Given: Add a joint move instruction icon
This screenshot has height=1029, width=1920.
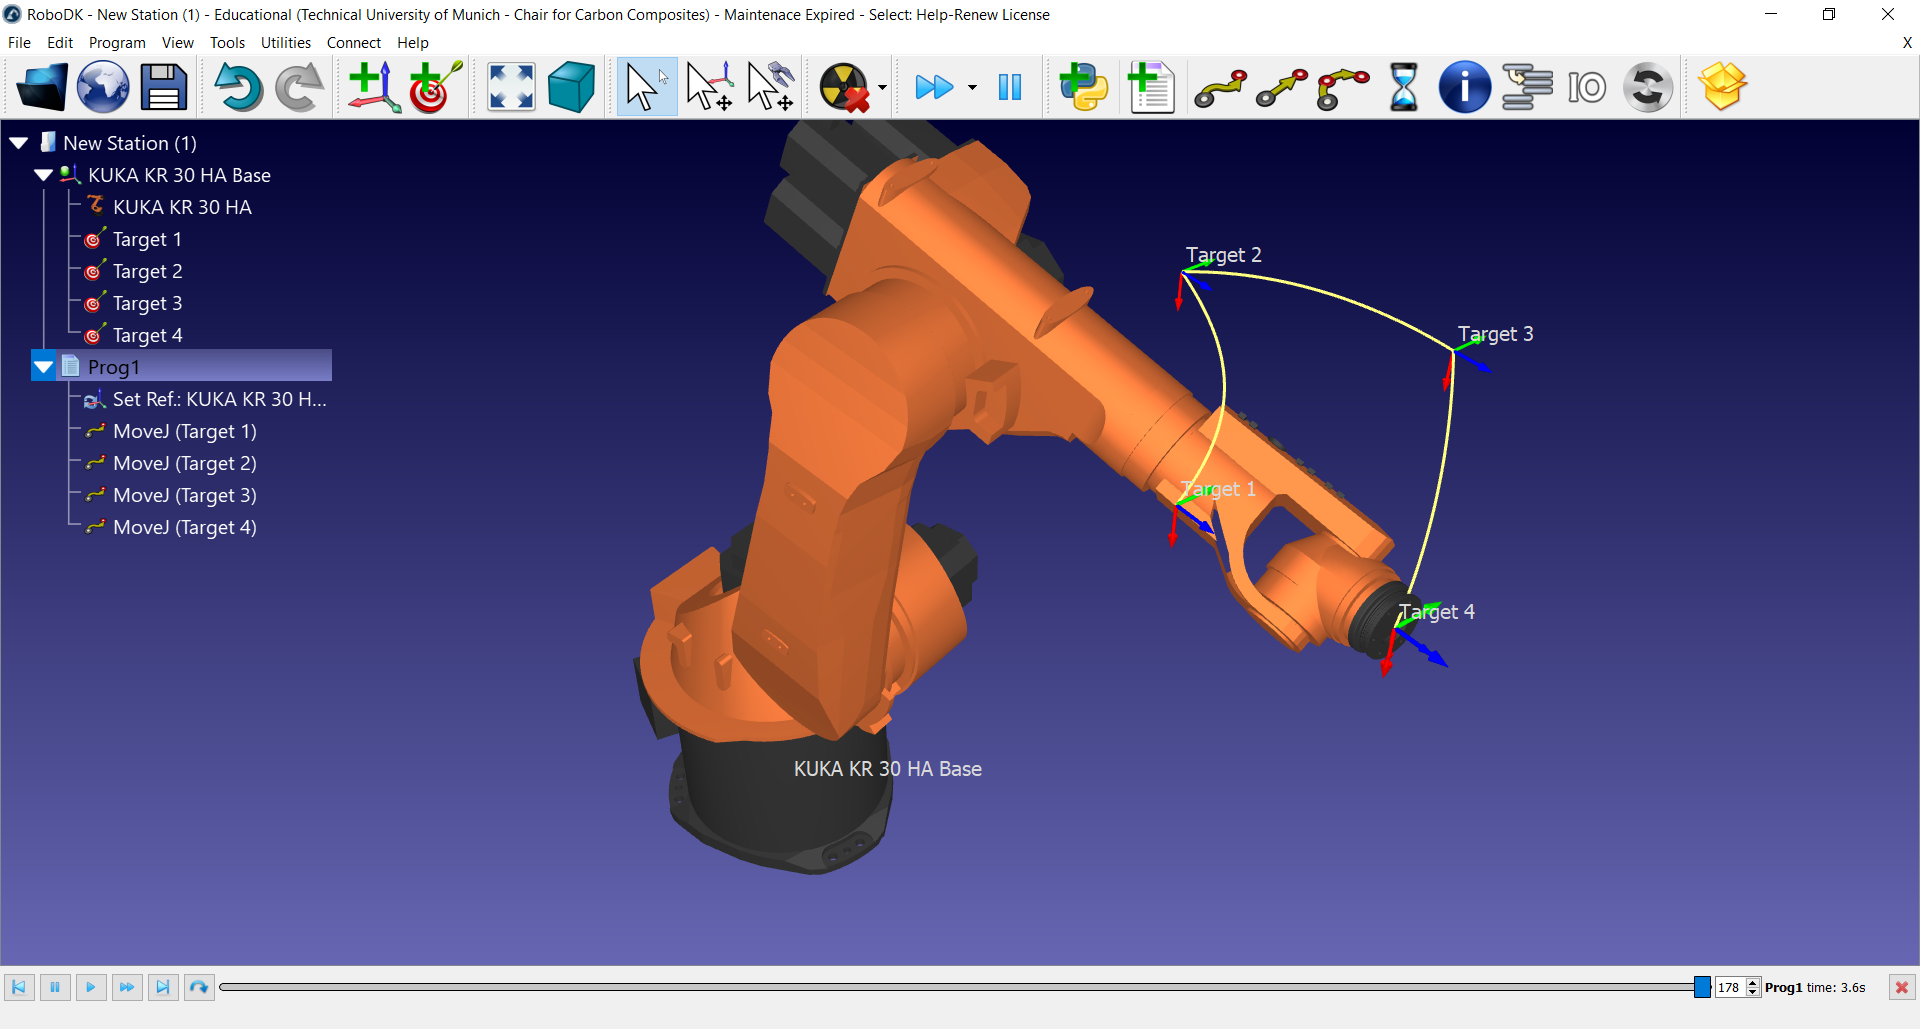Looking at the screenshot, I should tap(1220, 87).
